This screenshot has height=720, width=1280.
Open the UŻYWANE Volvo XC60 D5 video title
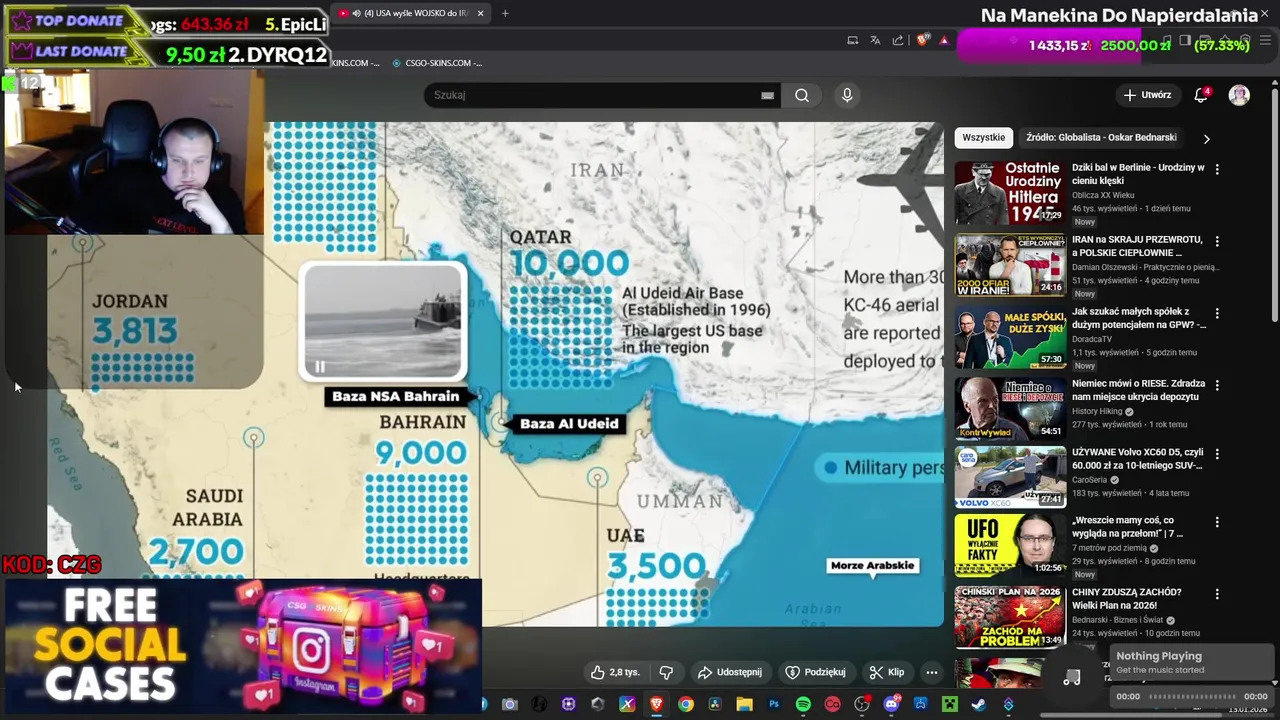(x=1138, y=458)
